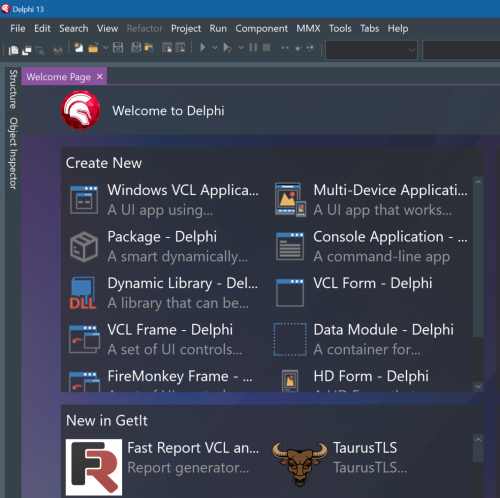Click the Windows VCL Application icon

(84, 200)
